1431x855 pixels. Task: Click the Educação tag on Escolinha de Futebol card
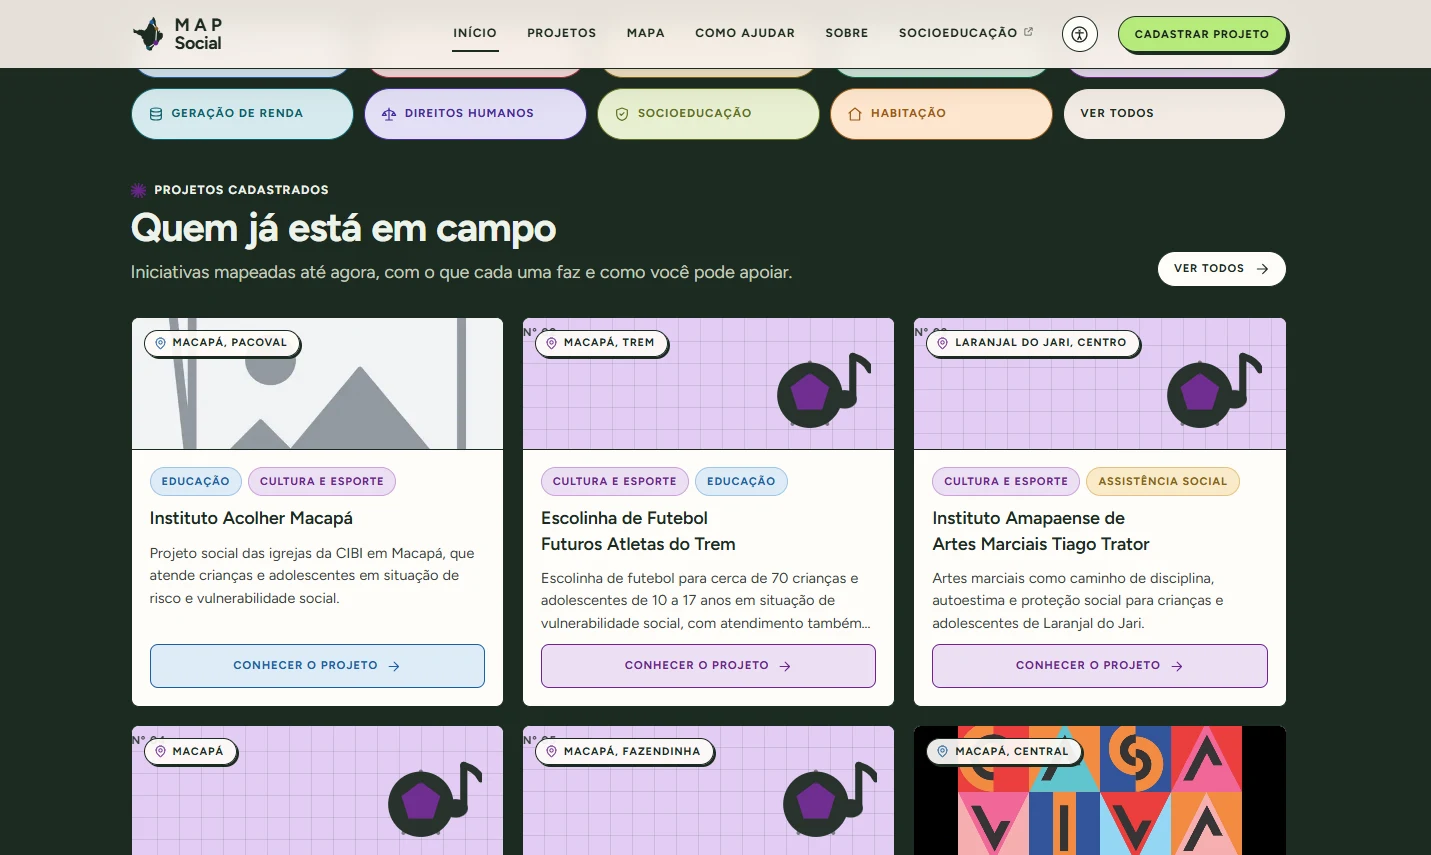(x=741, y=482)
